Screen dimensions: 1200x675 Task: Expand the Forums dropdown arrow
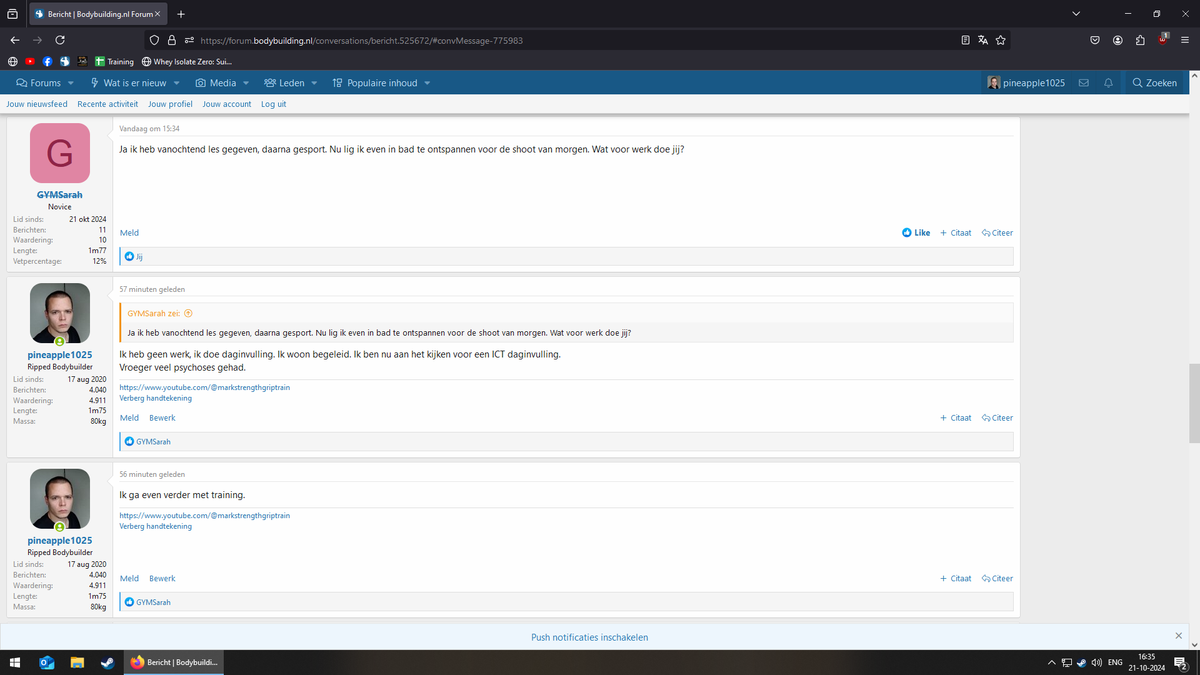(71, 83)
